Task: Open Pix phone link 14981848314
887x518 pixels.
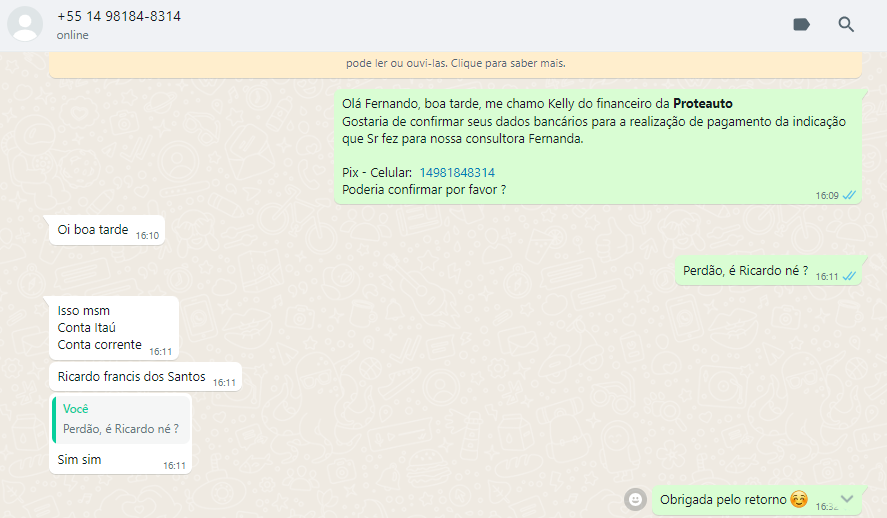Action: coord(457,173)
